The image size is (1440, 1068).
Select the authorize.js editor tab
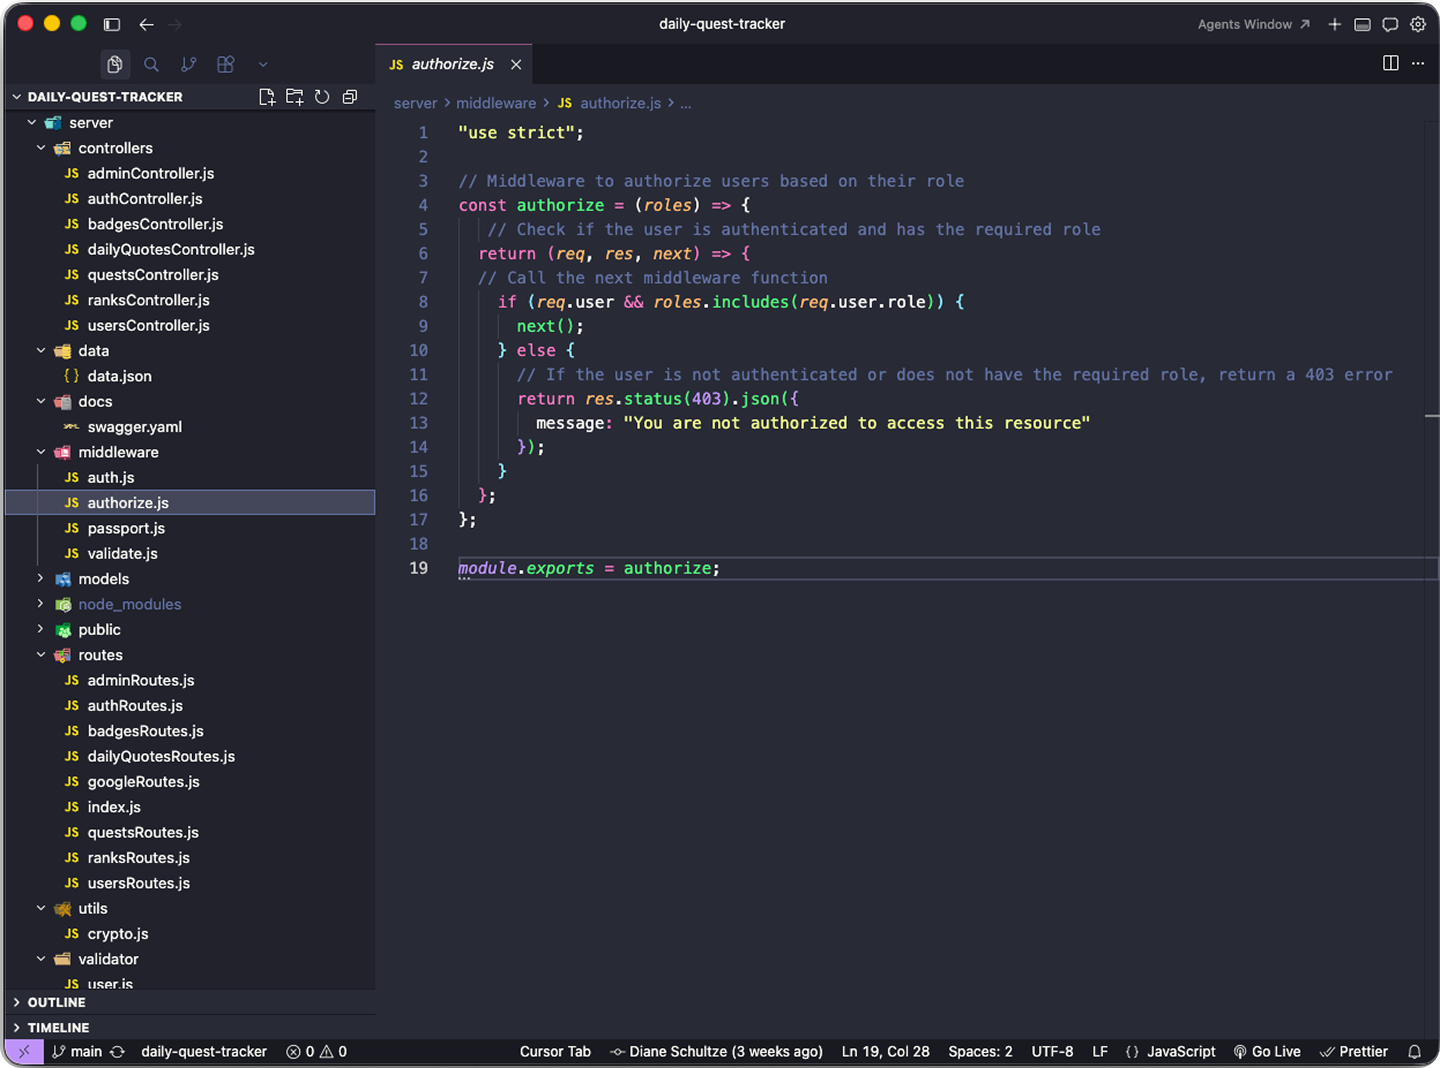click(x=452, y=64)
